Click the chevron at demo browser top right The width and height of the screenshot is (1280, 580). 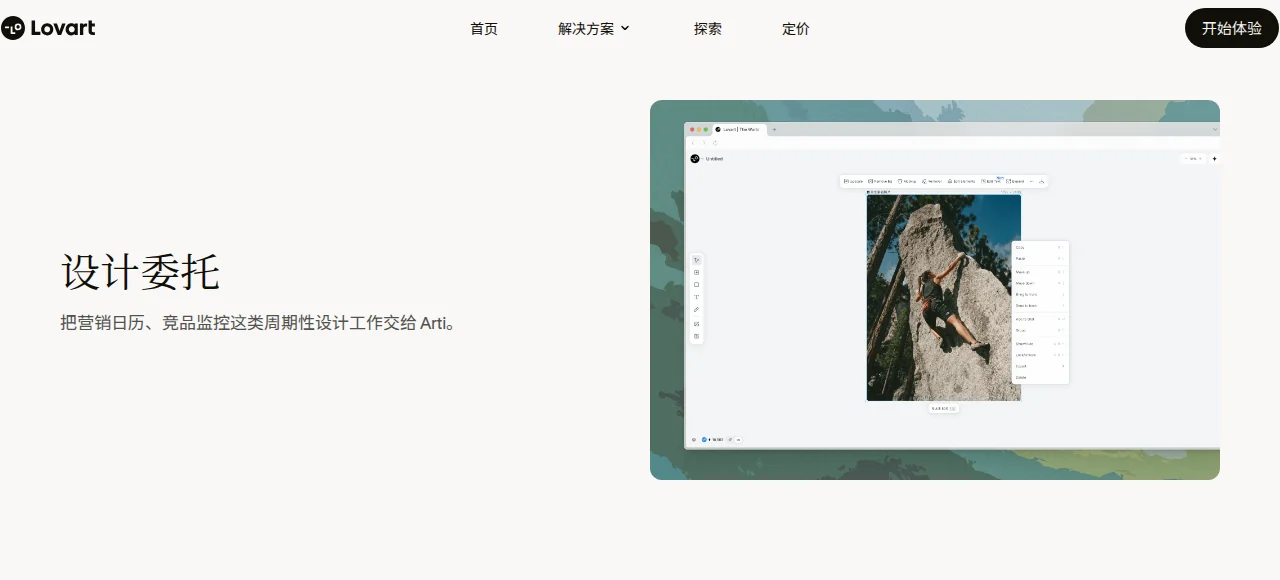pyautogui.click(x=1215, y=129)
